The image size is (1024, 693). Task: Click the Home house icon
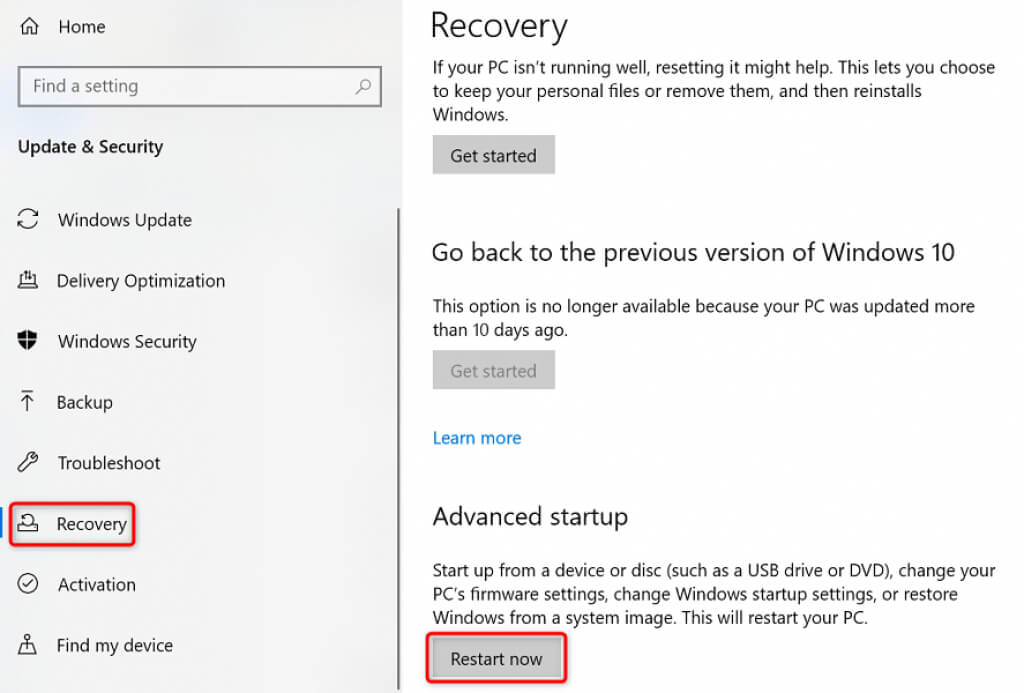click(x=28, y=28)
